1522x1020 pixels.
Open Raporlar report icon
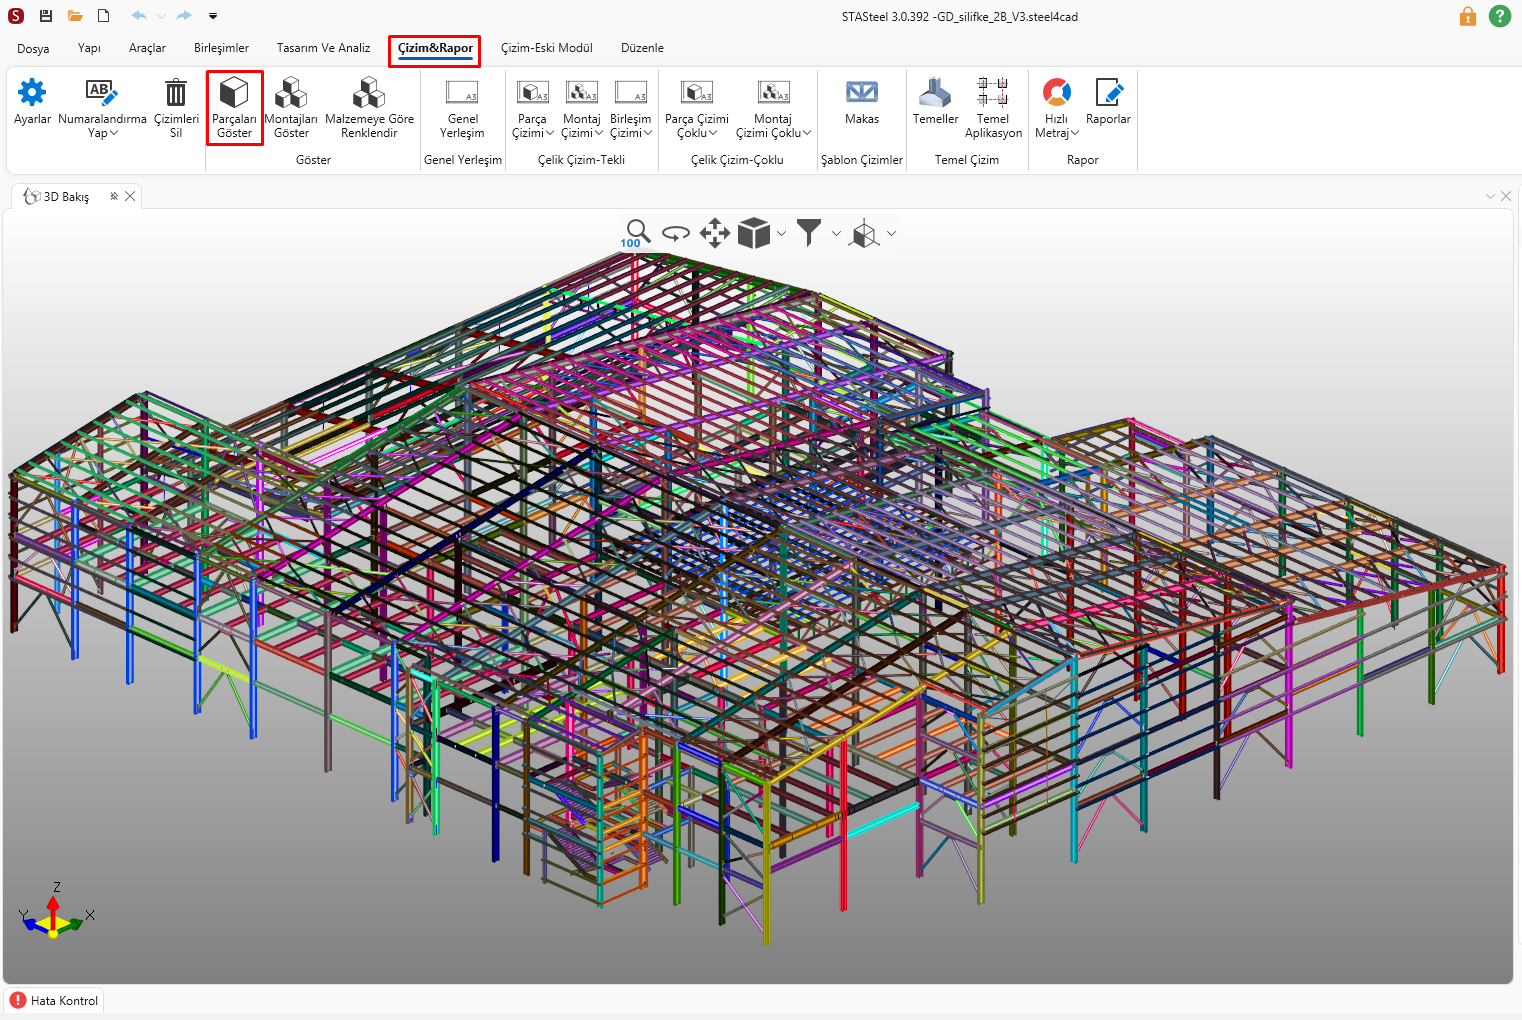coord(1108,94)
